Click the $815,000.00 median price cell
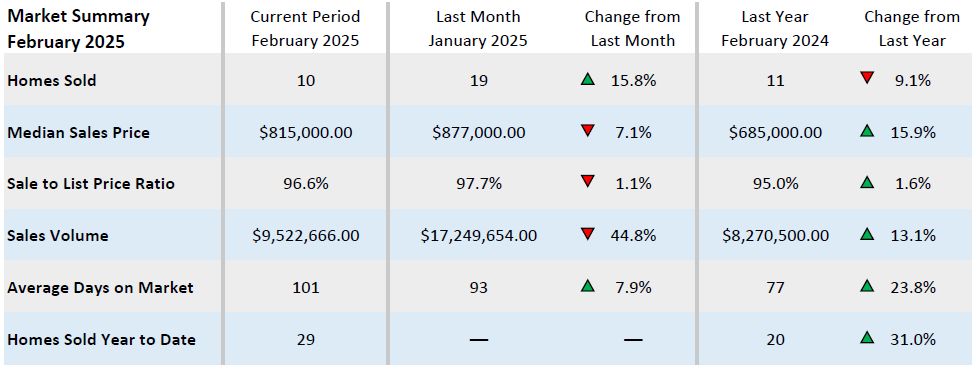The height and width of the screenshot is (371, 976). click(305, 133)
